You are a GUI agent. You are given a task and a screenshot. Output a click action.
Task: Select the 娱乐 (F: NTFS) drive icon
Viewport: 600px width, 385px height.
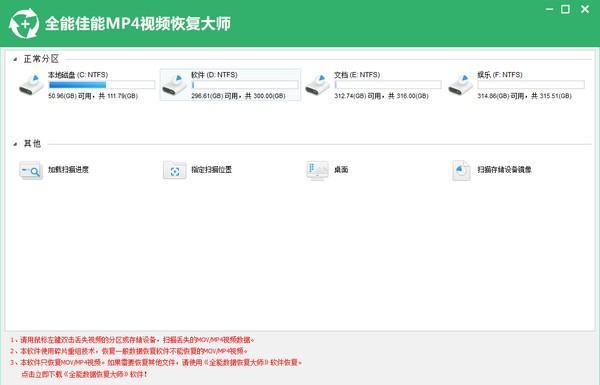pyautogui.click(x=461, y=85)
